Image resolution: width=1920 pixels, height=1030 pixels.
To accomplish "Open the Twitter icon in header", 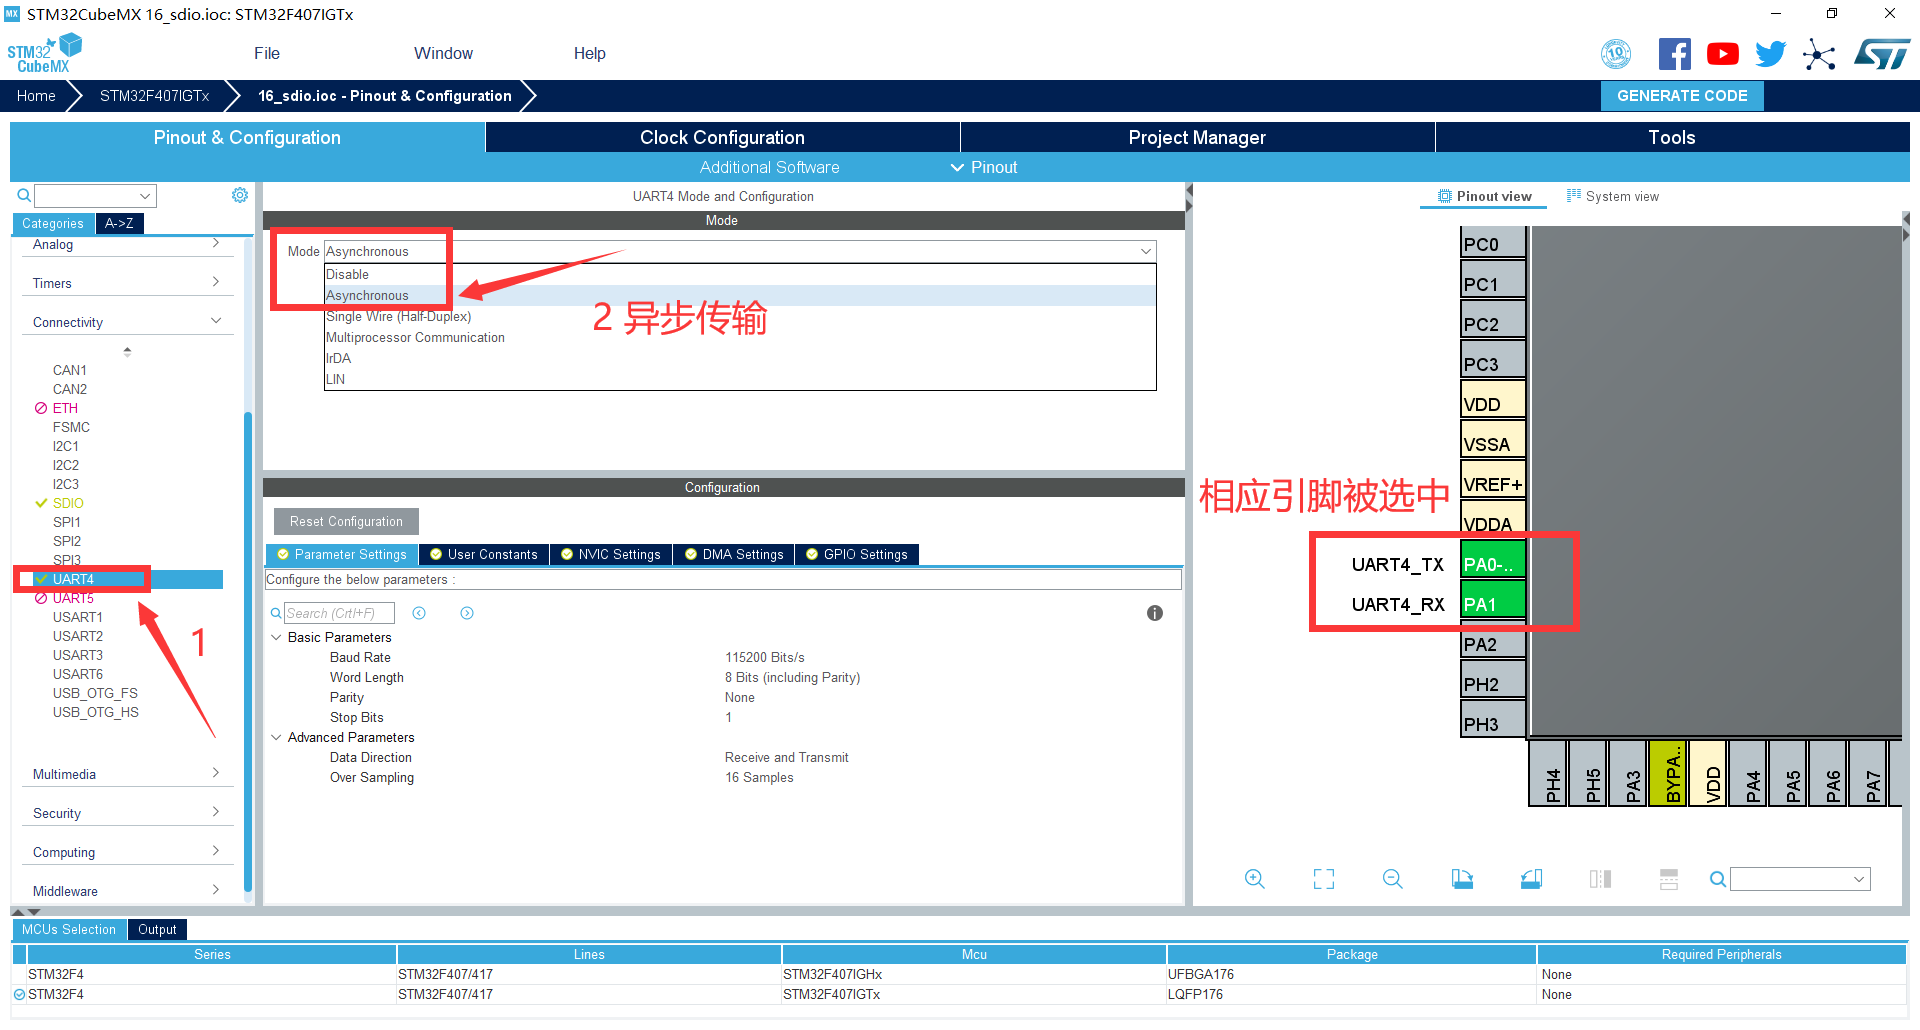I will pos(1770,54).
